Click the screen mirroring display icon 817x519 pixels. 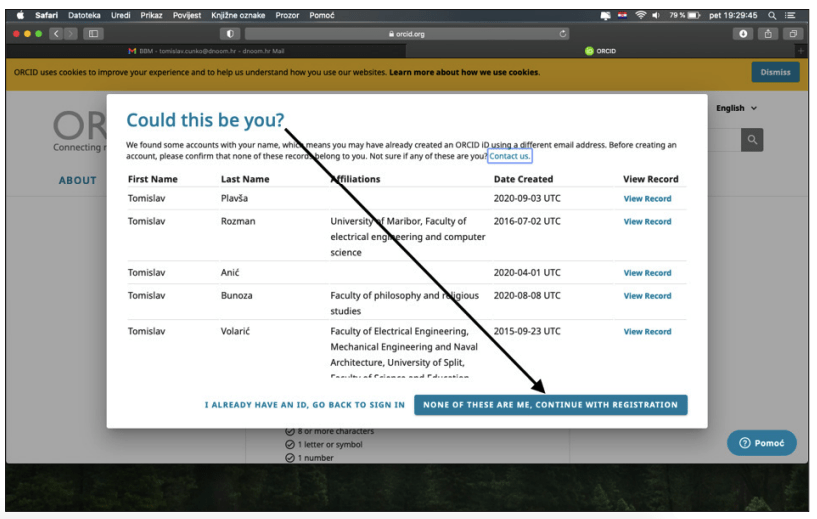605,16
